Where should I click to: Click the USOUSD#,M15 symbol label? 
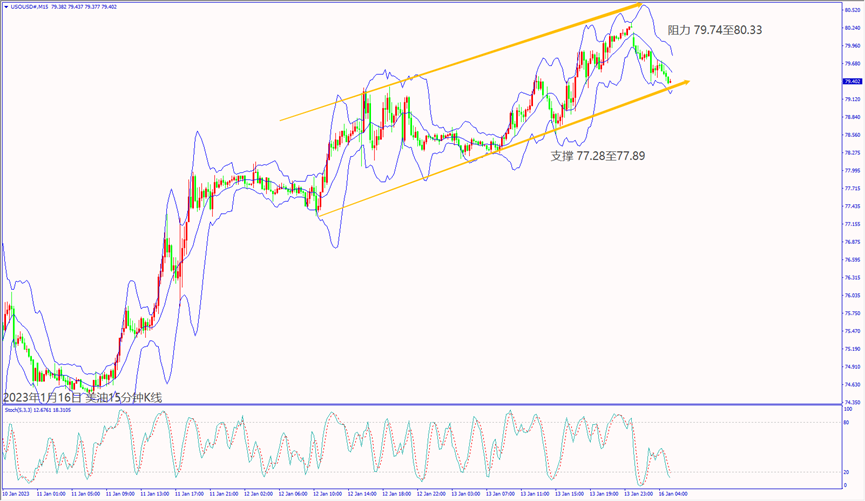pyautogui.click(x=32, y=6)
